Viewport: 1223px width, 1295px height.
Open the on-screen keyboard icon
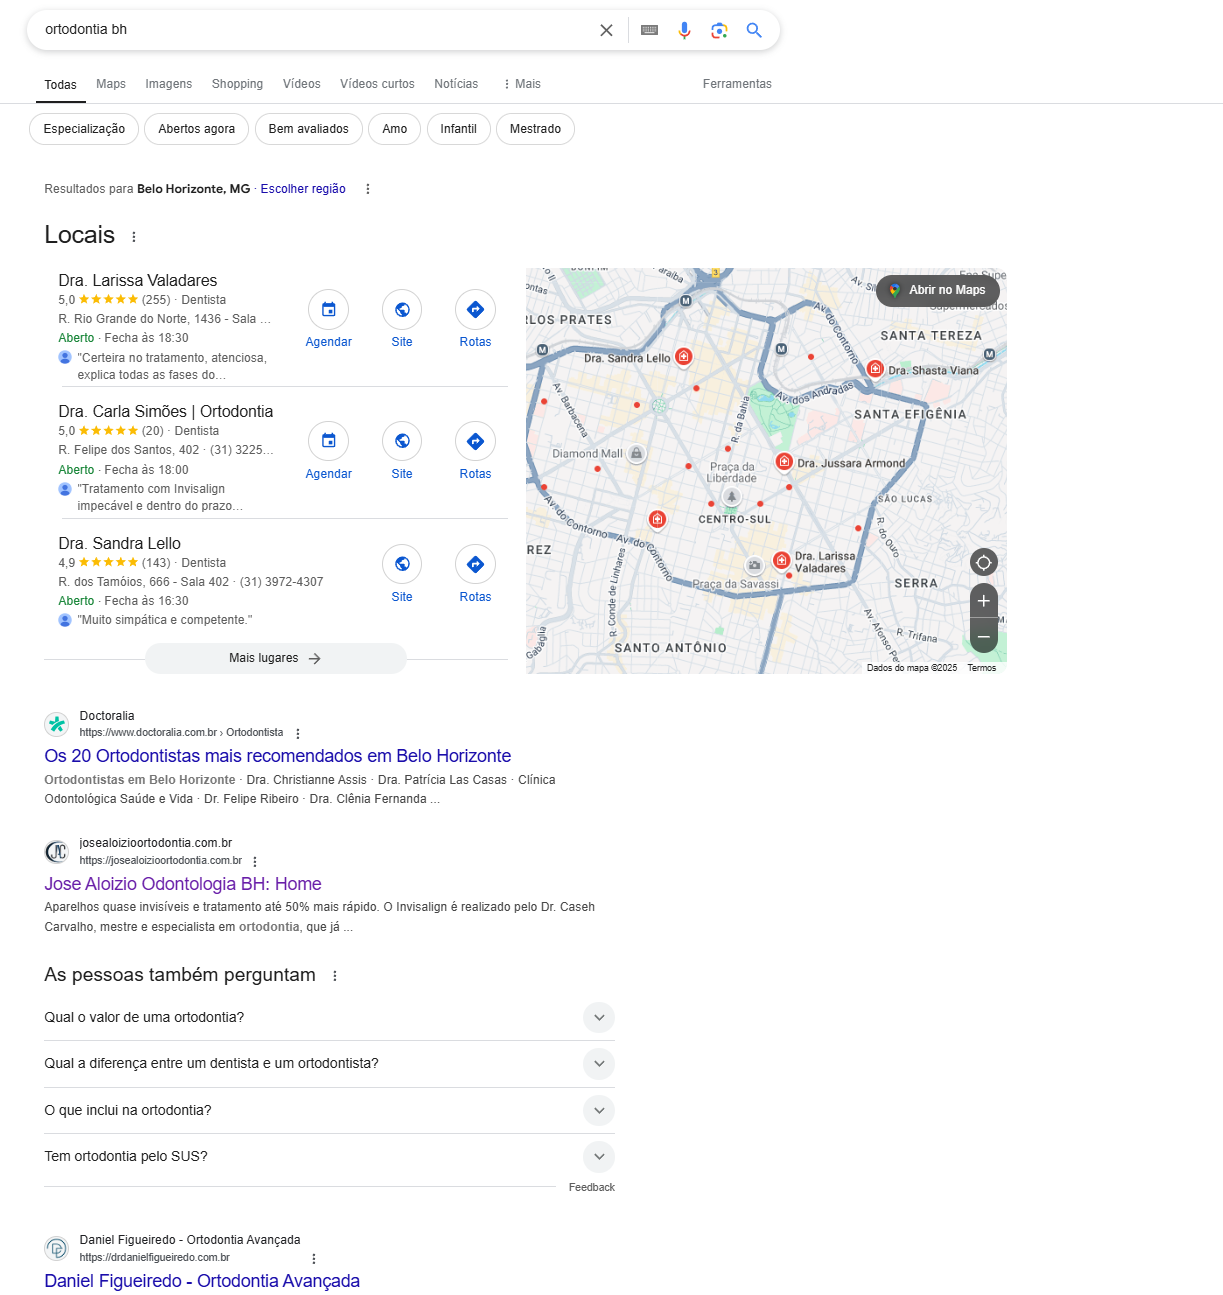[x=649, y=30]
